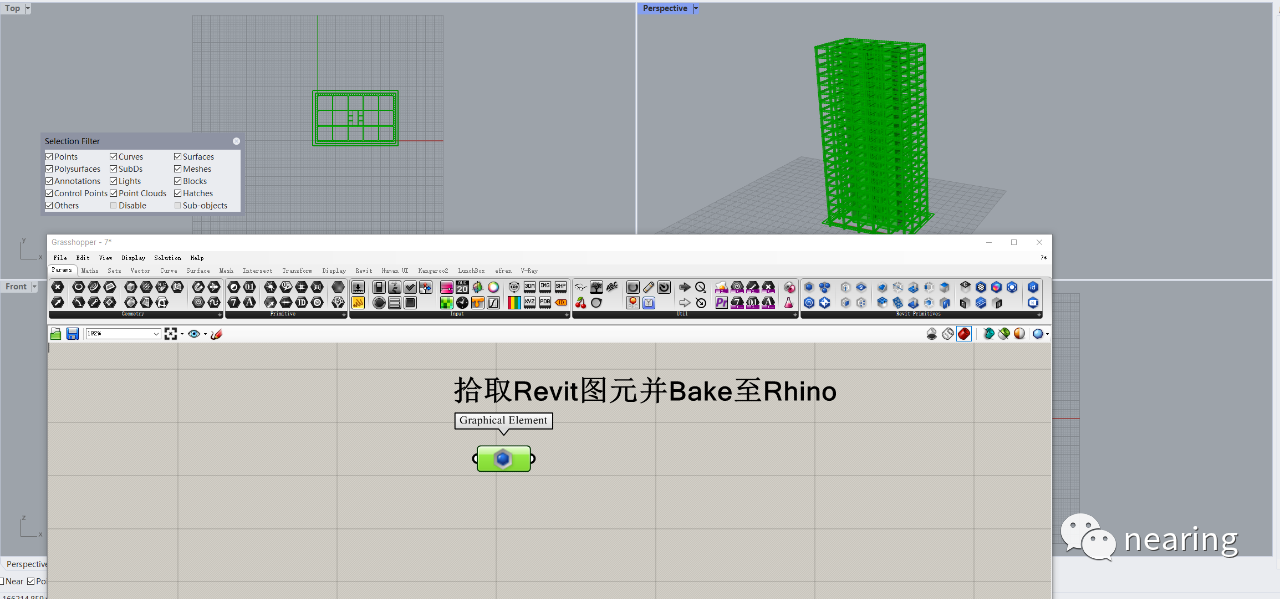The width and height of the screenshot is (1280, 599).
Task: Open file icon in Grasshopper canvas toolbar
Action: (56, 334)
